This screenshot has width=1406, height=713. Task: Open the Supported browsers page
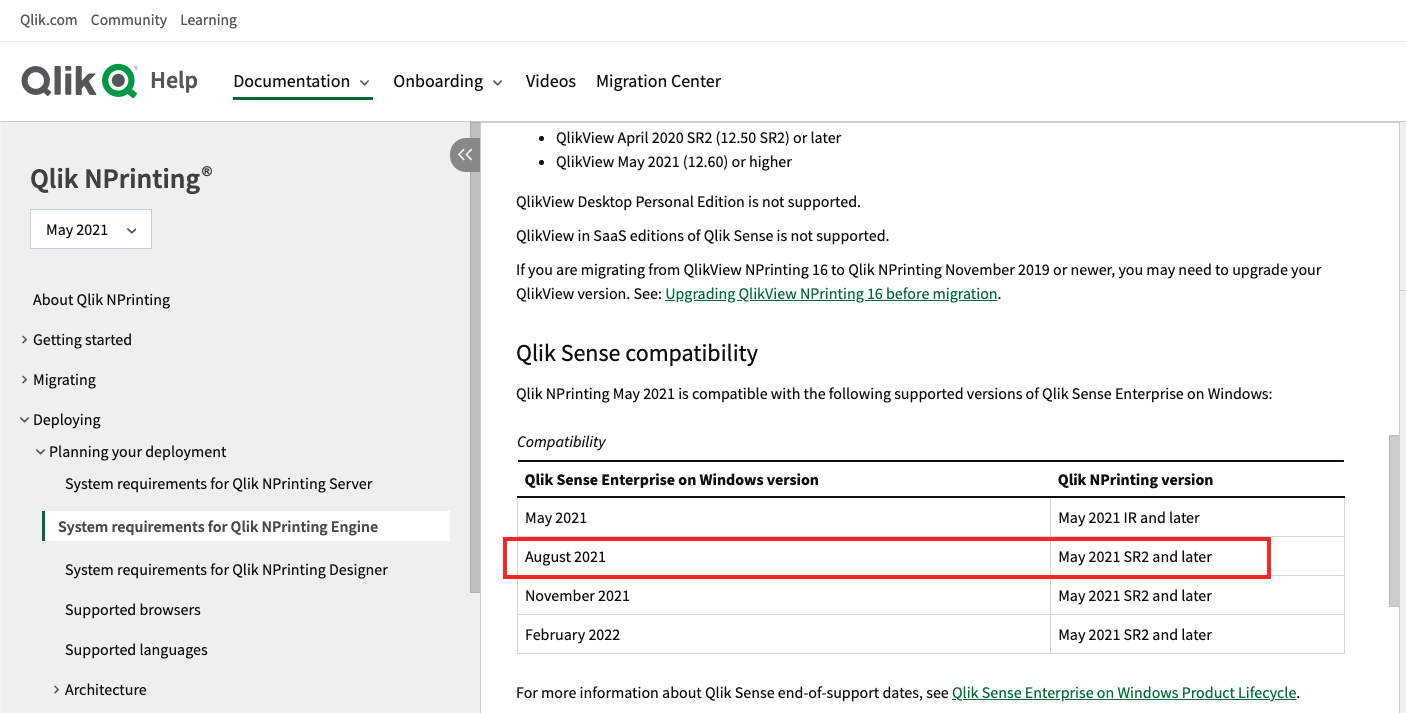click(x=132, y=610)
